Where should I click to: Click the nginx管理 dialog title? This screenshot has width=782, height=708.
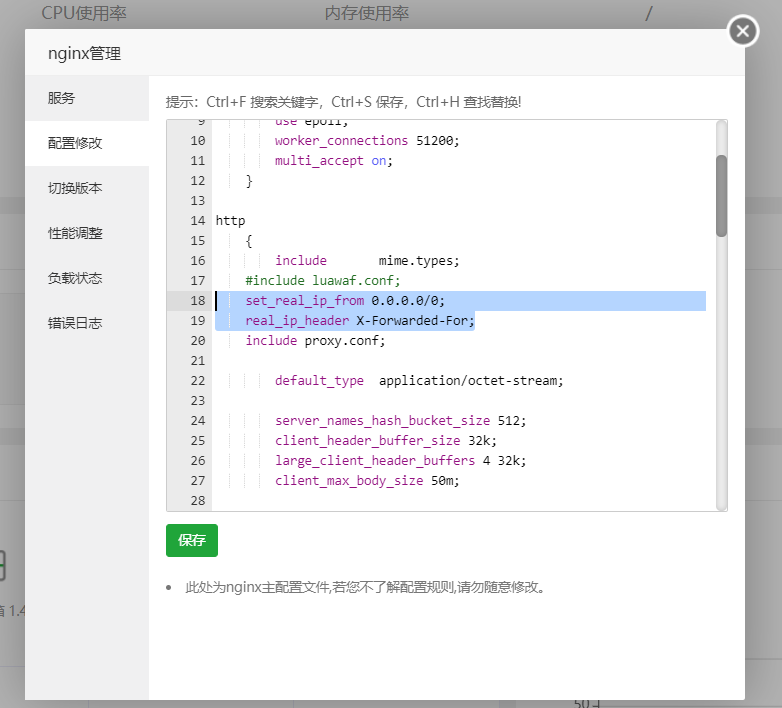(x=84, y=53)
